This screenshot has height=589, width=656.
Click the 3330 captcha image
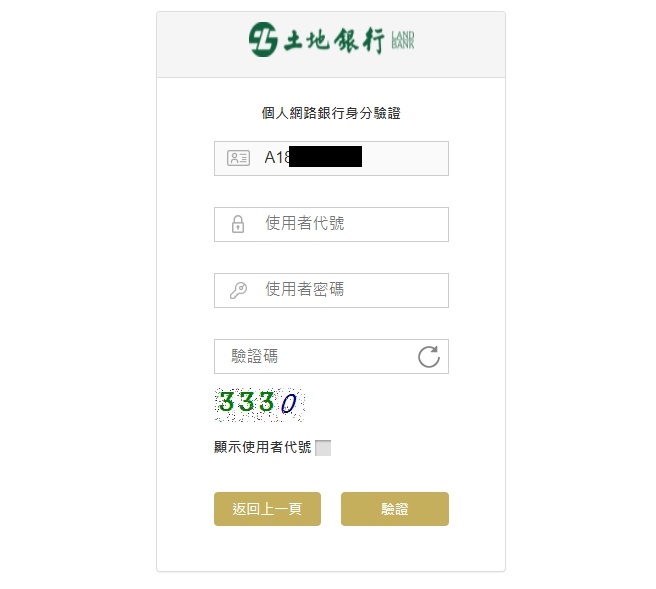[259, 404]
